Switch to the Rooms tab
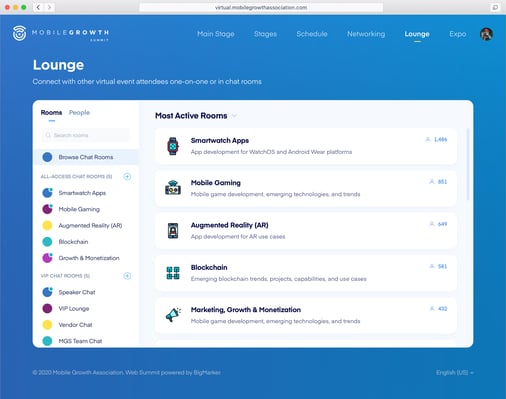 pos(51,113)
